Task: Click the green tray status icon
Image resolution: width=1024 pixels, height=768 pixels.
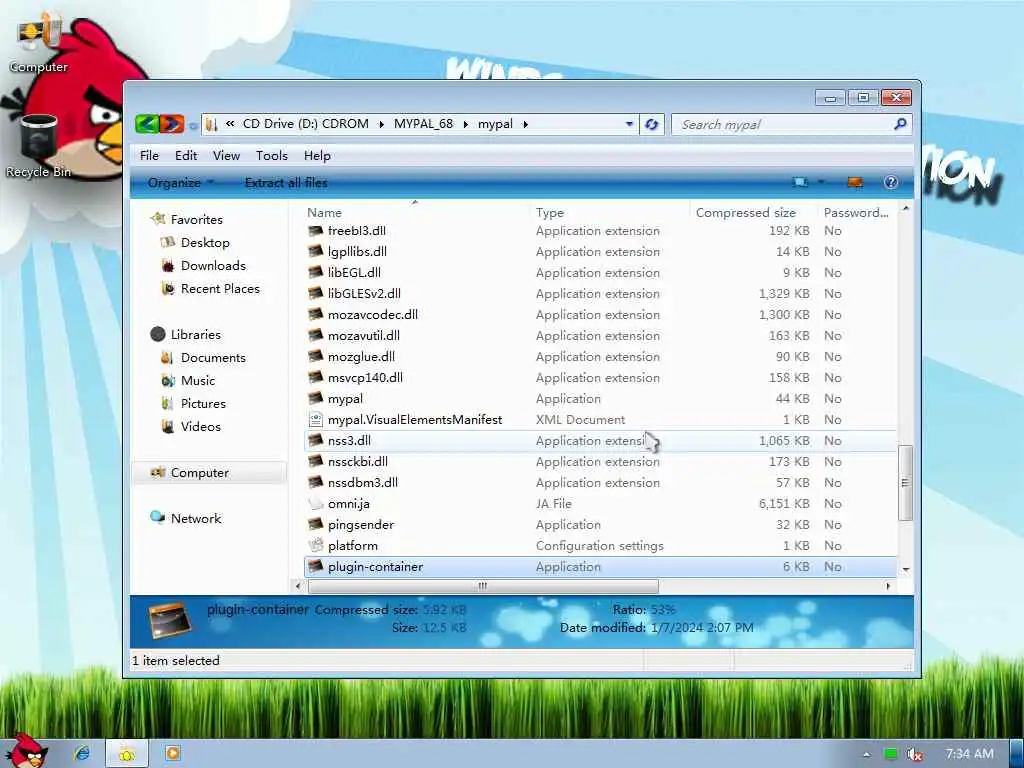Action: (x=890, y=754)
